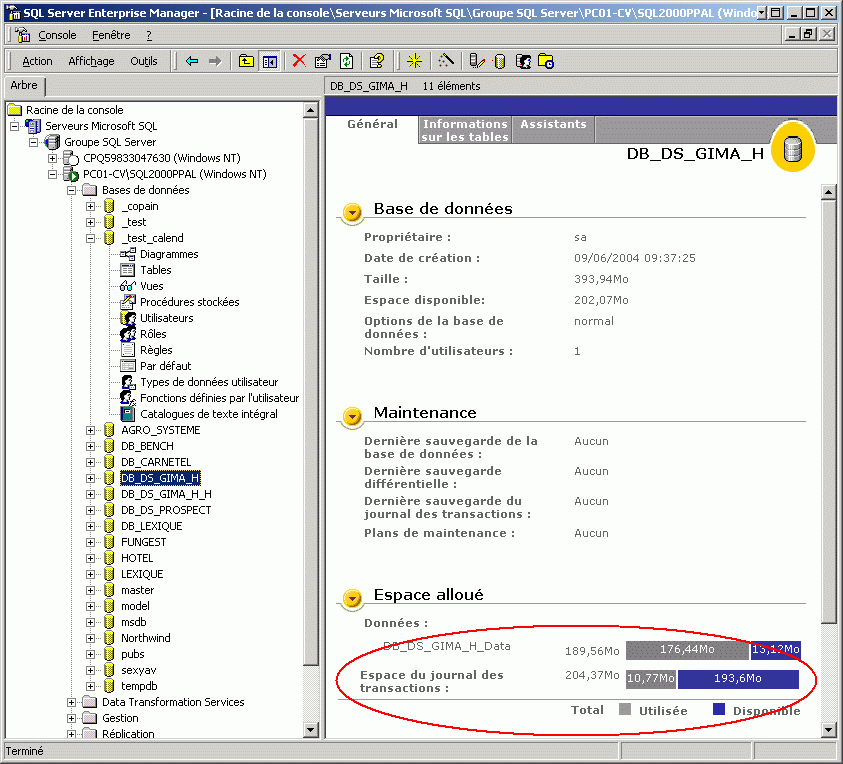Click the red Delete X toolbar icon
Viewport: 843px width, 764px height.
[x=298, y=61]
